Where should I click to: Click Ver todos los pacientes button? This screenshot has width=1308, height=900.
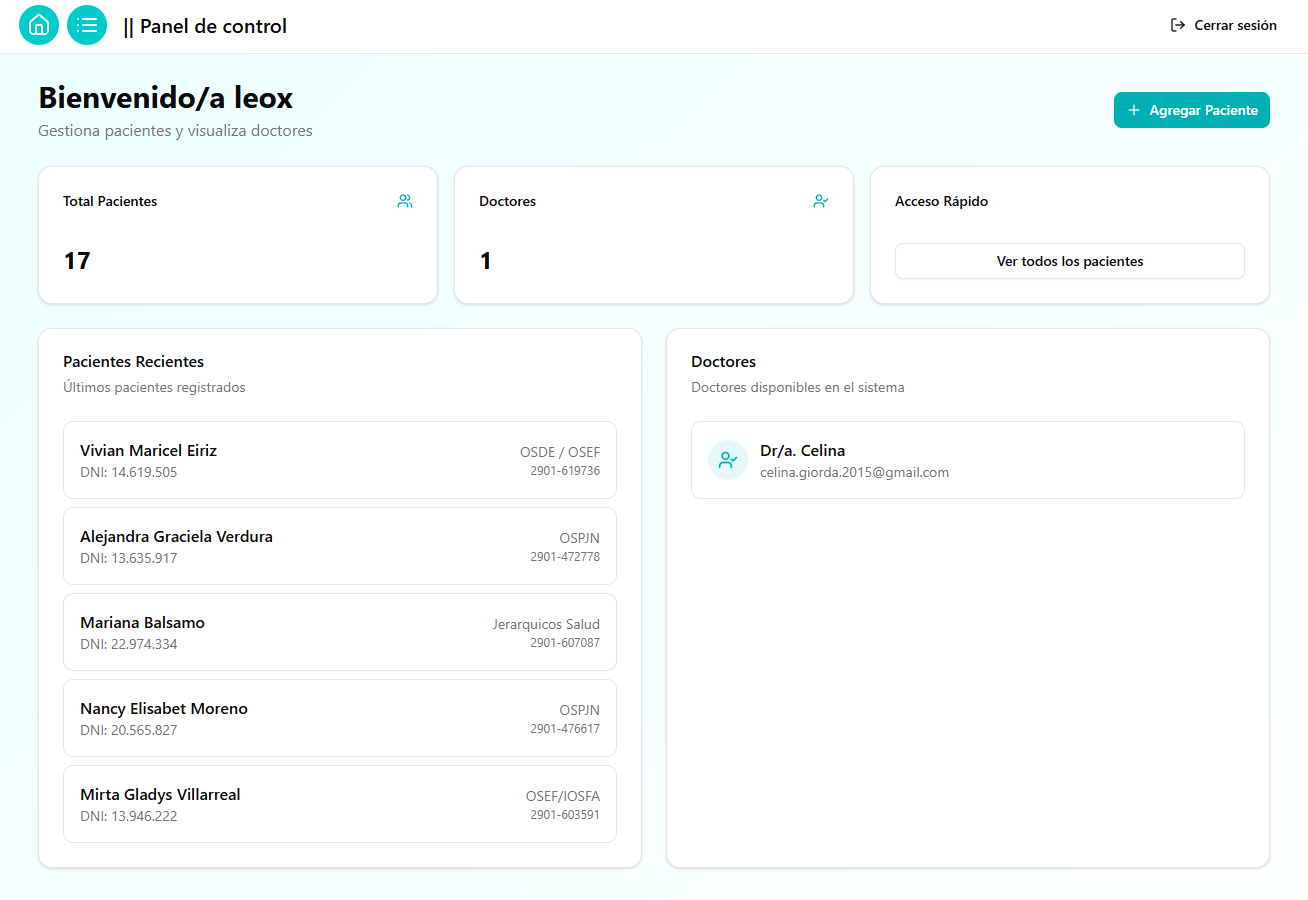tap(1069, 261)
